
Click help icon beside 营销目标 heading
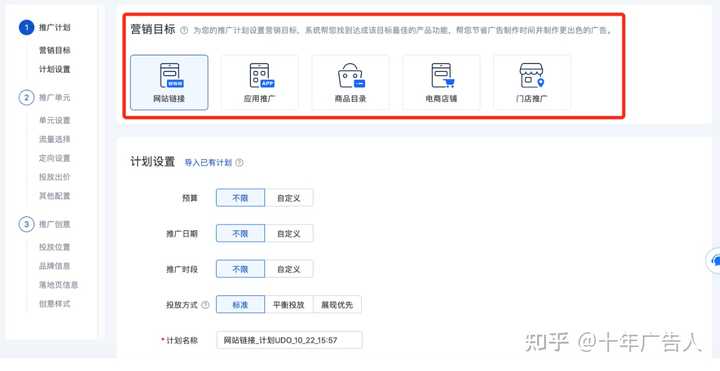pyautogui.click(x=184, y=30)
